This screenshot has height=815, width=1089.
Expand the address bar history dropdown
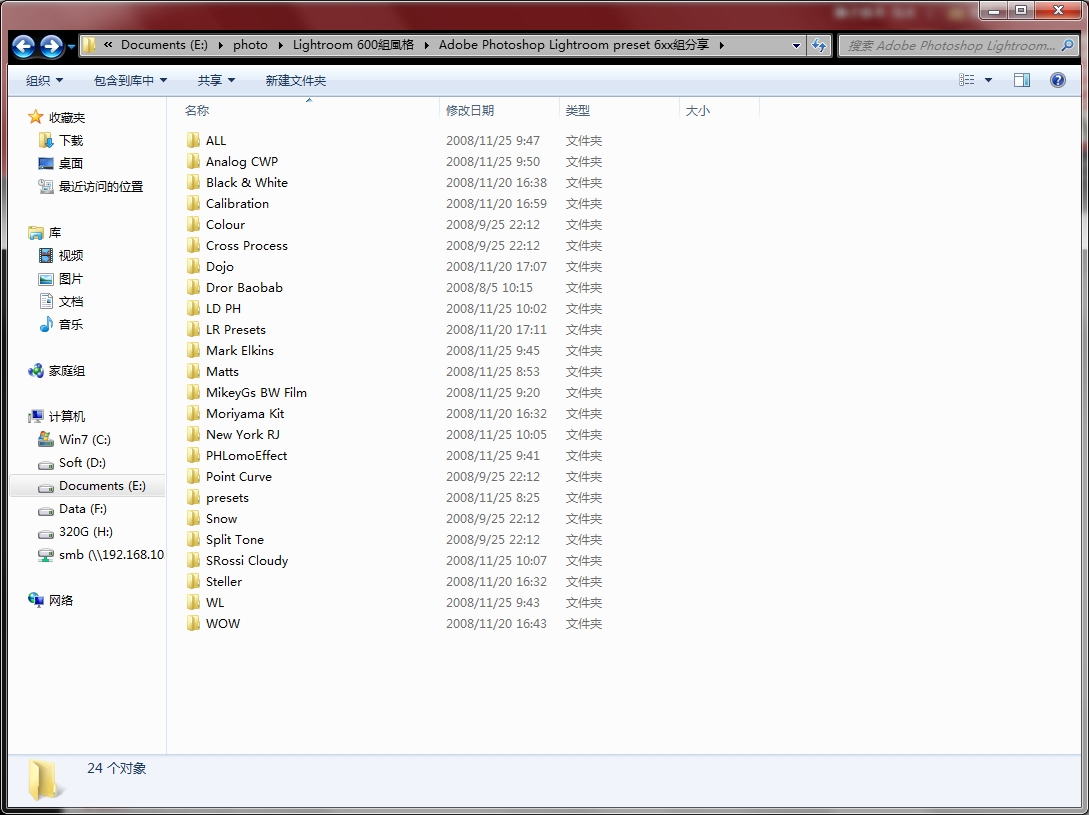pos(796,45)
